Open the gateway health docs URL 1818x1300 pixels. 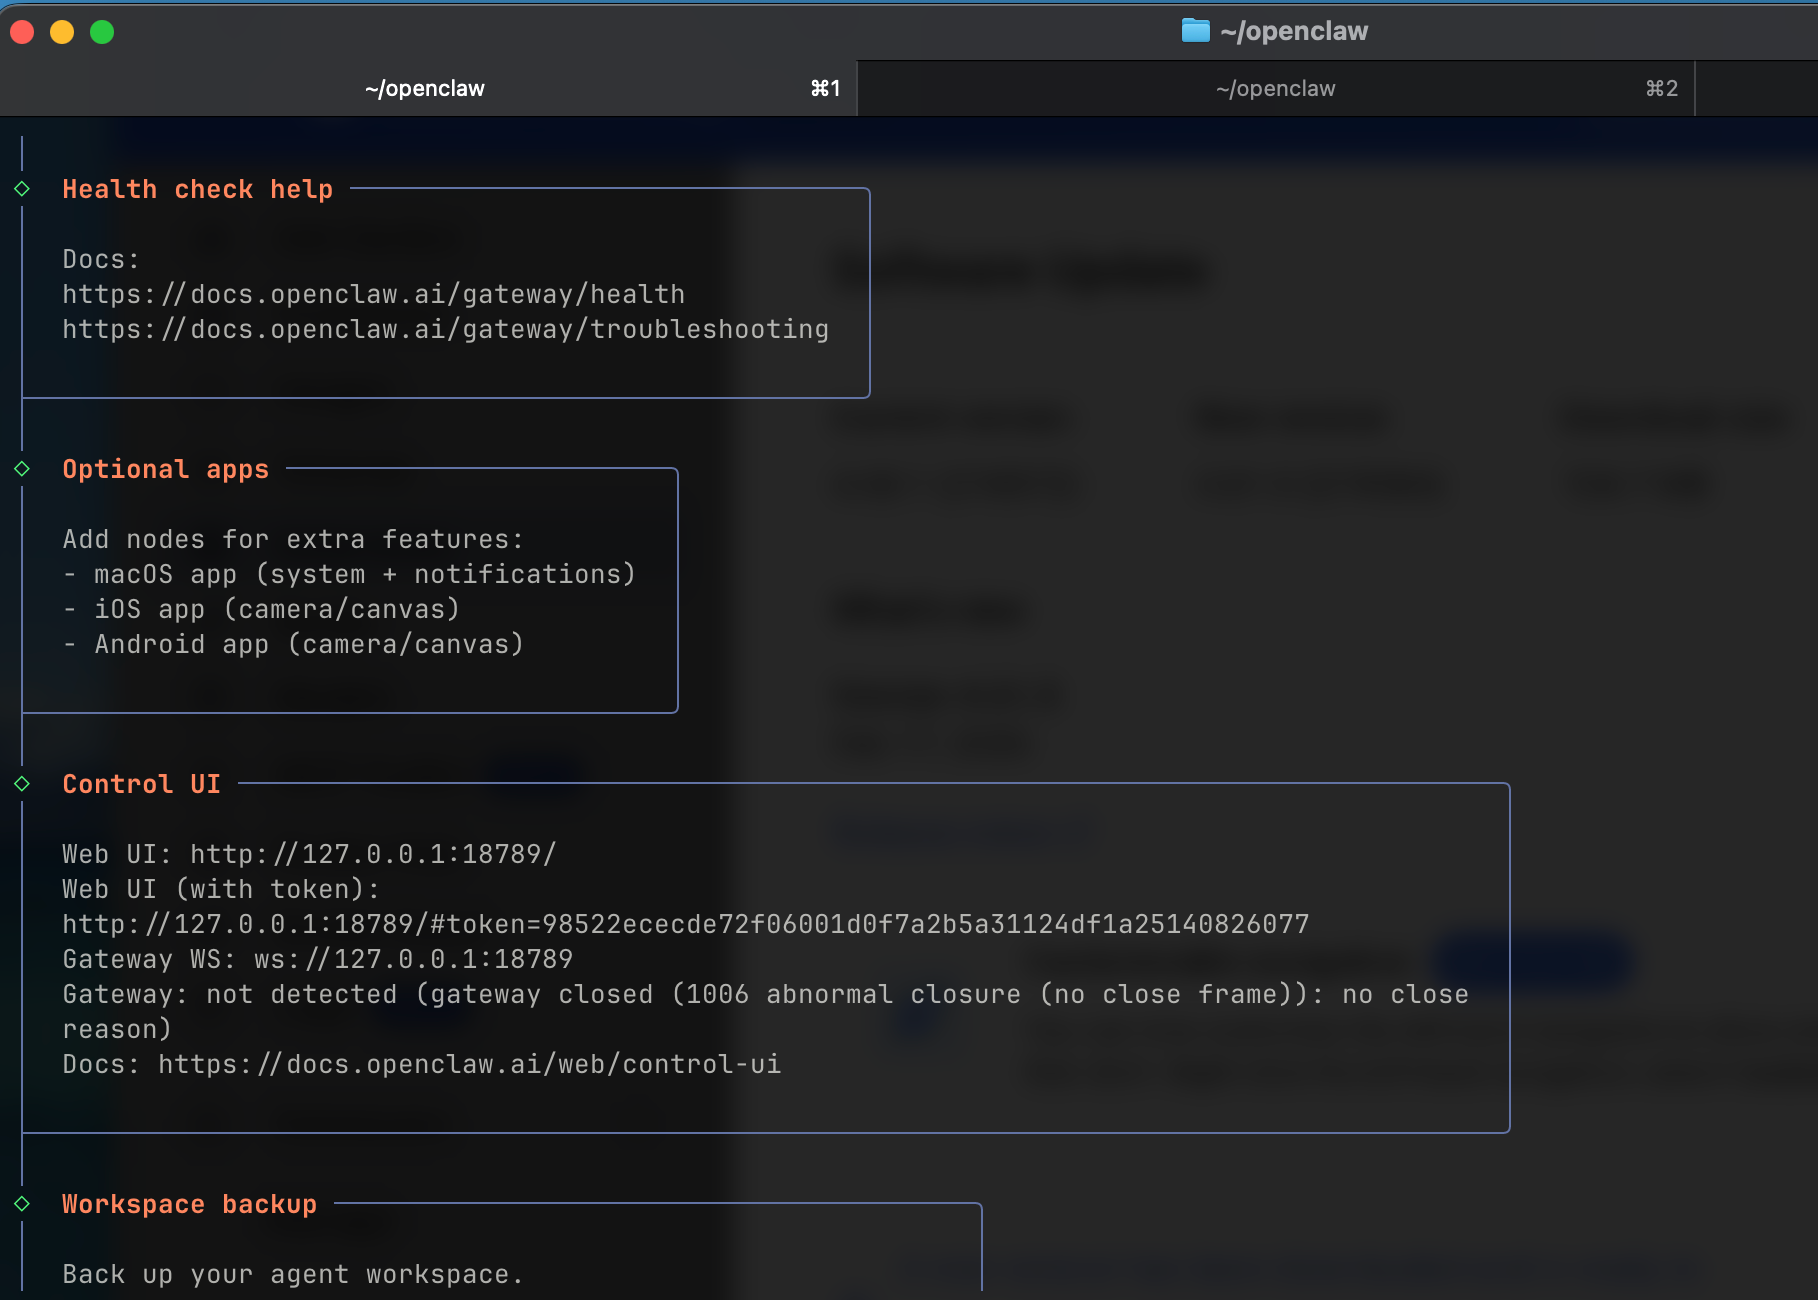(x=373, y=295)
